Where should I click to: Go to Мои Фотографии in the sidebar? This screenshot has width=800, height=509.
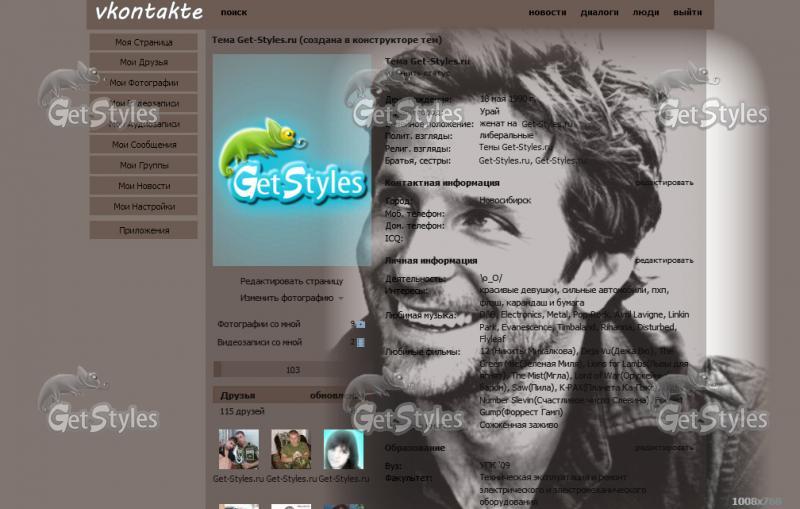(x=144, y=83)
